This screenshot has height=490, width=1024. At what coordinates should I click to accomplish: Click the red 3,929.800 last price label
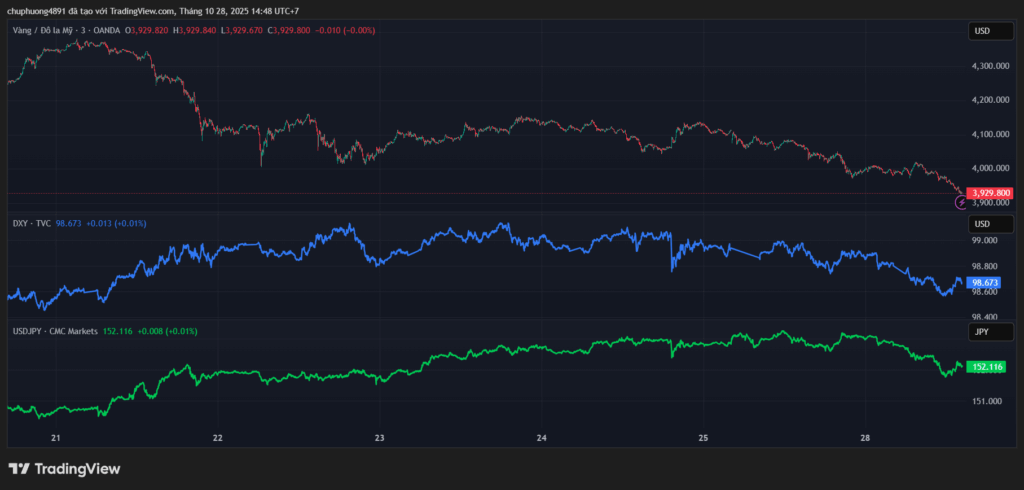990,193
